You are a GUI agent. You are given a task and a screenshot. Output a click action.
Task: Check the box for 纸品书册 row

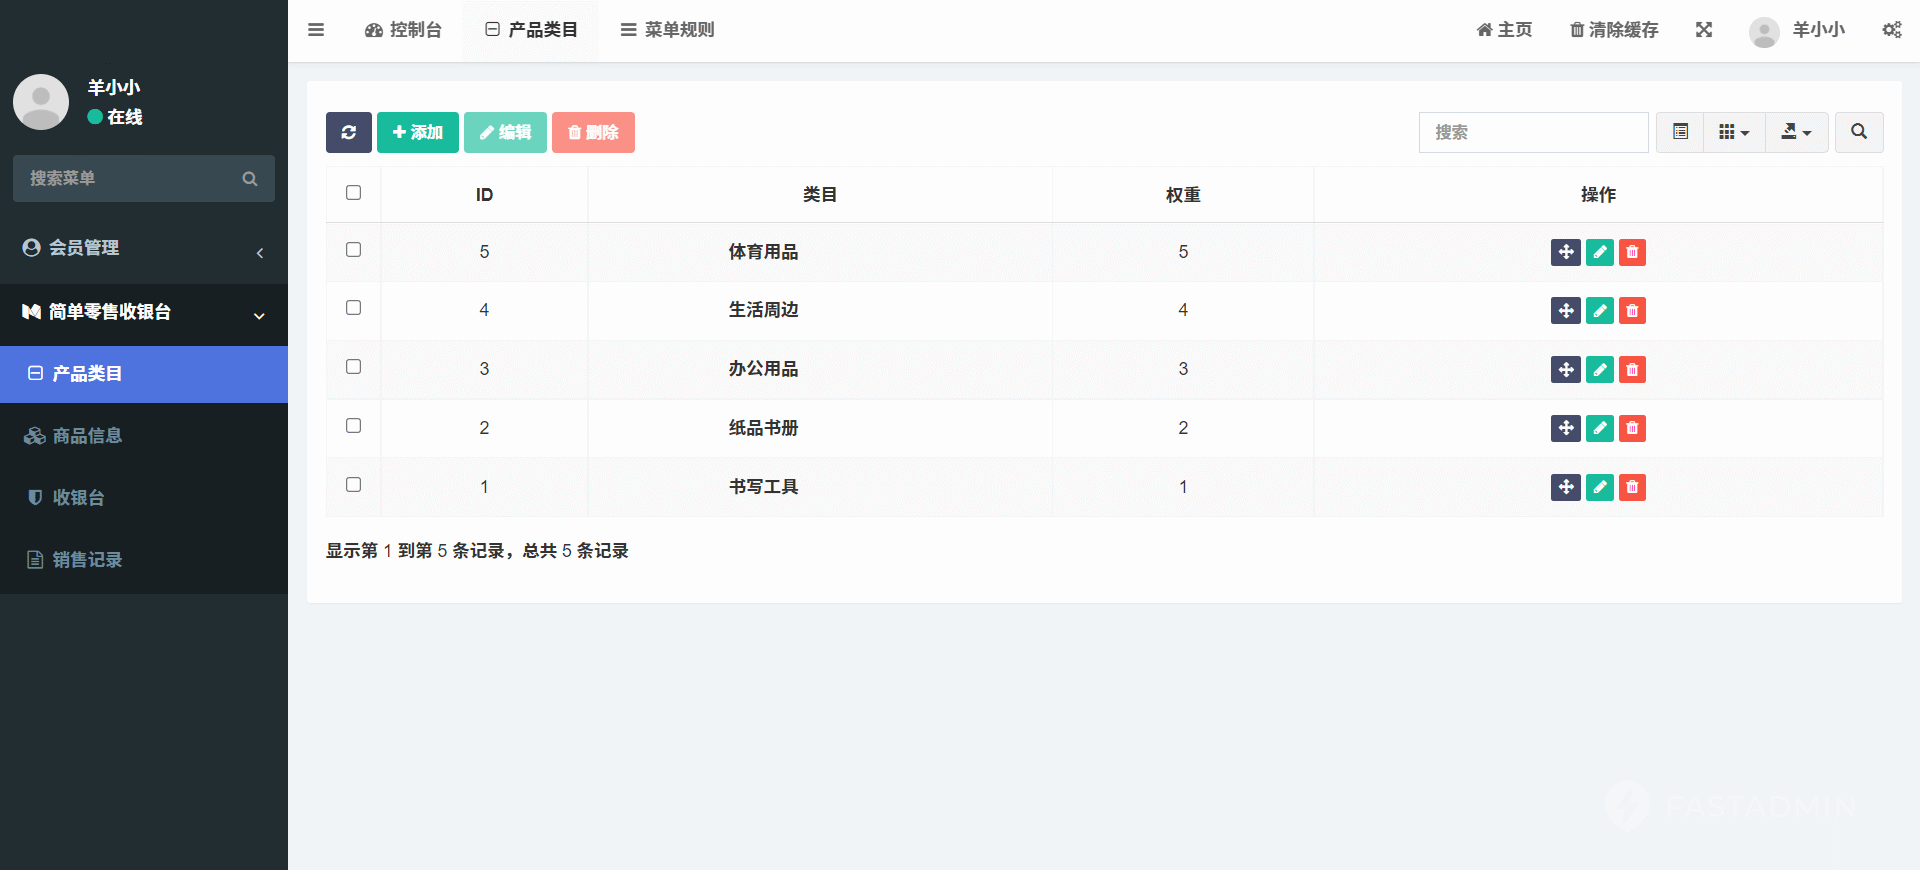point(353,426)
